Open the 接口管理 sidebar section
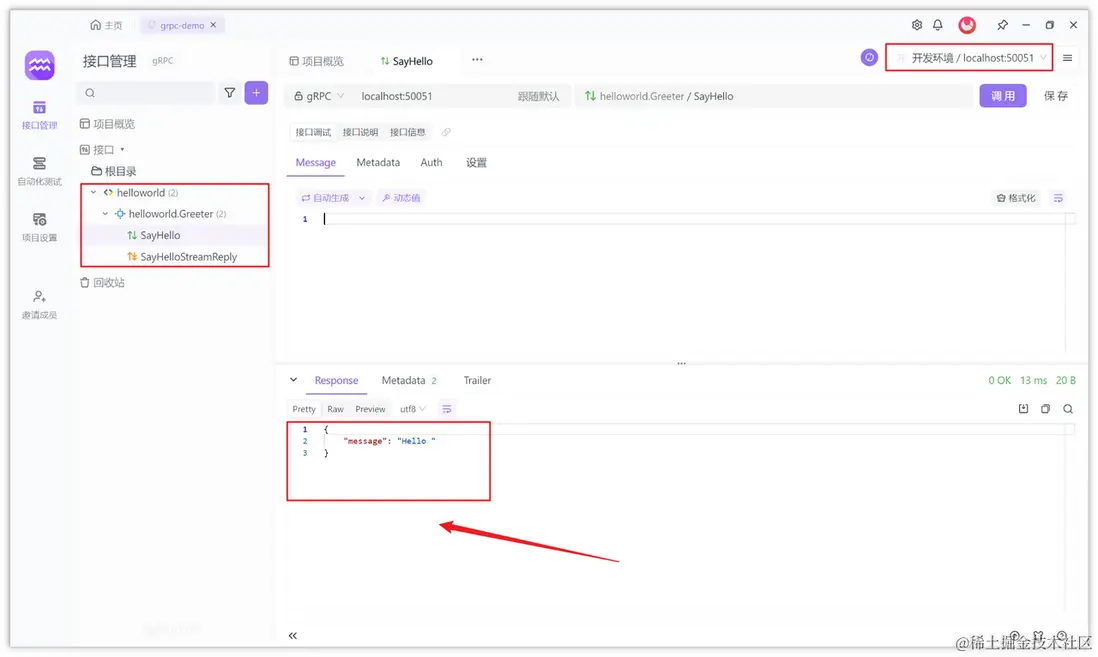The image size is (1098, 657). tap(39, 116)
